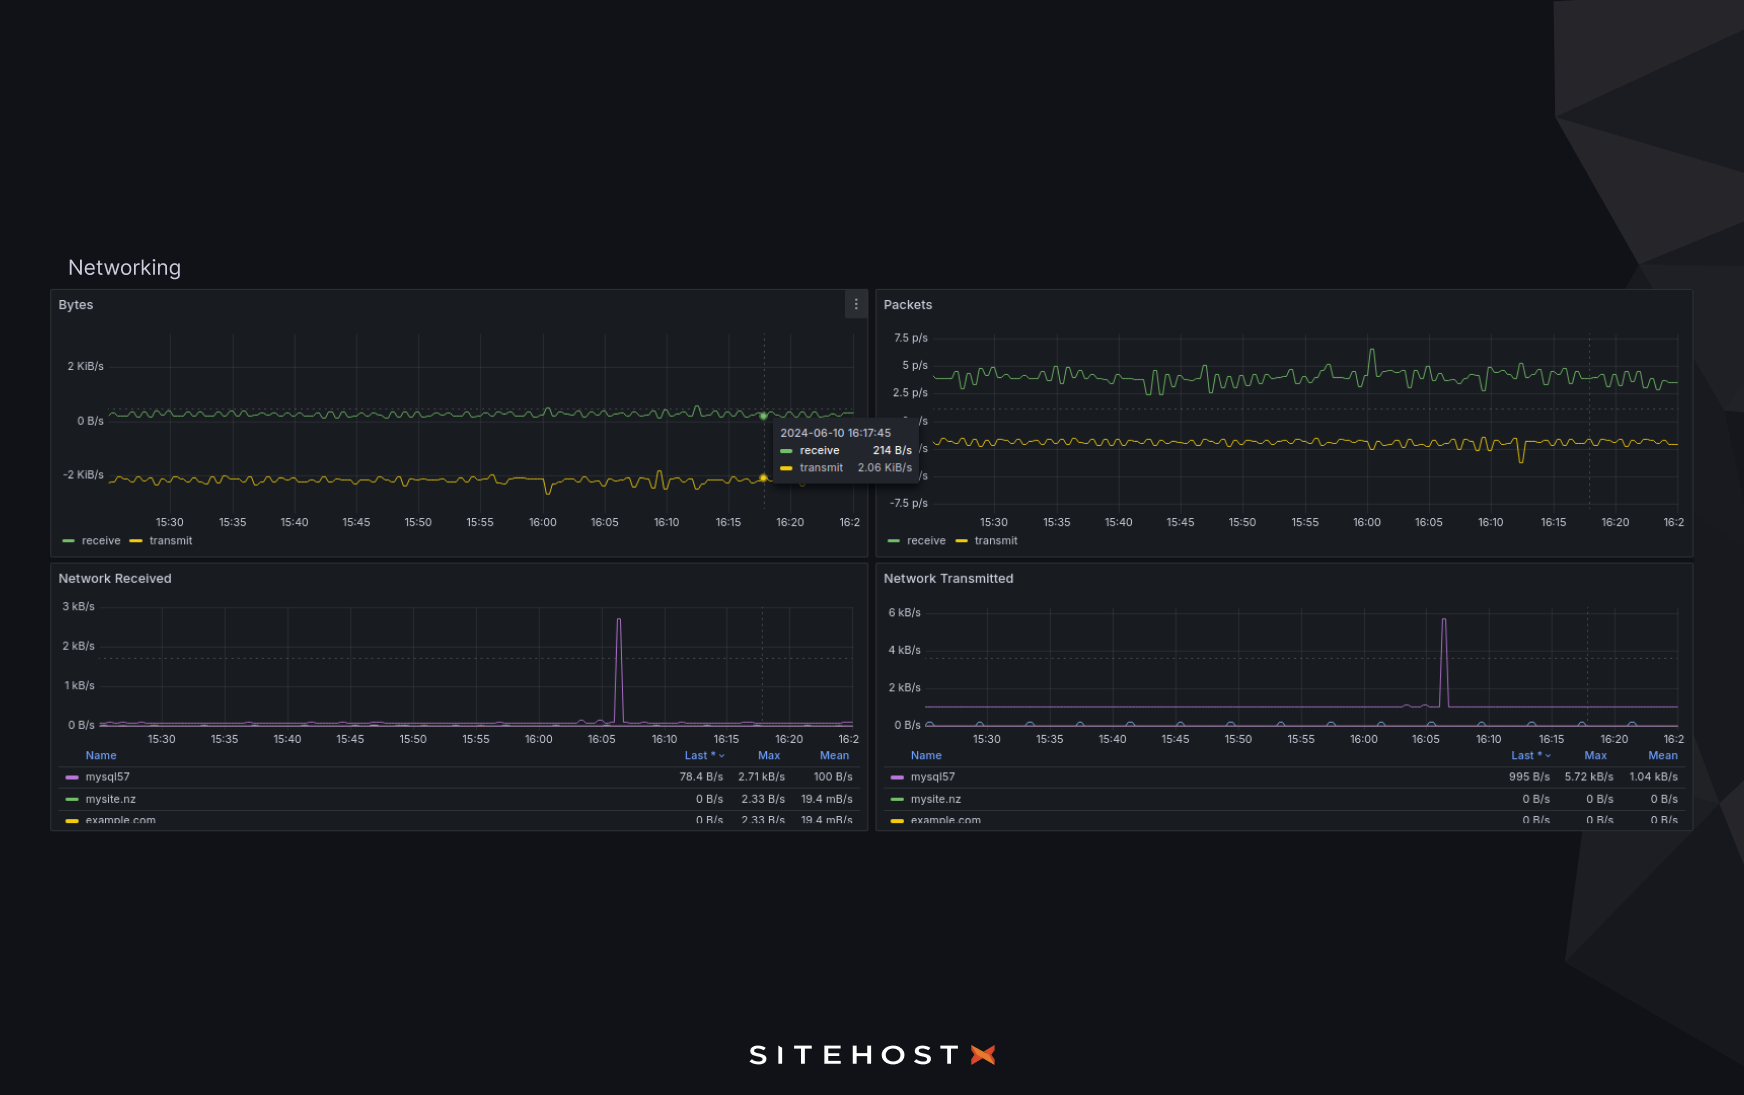The width and height of the screenshot is (1744, 1095).
Task: Open the Network Transmitted panel title menu
Action: [948, 578]
